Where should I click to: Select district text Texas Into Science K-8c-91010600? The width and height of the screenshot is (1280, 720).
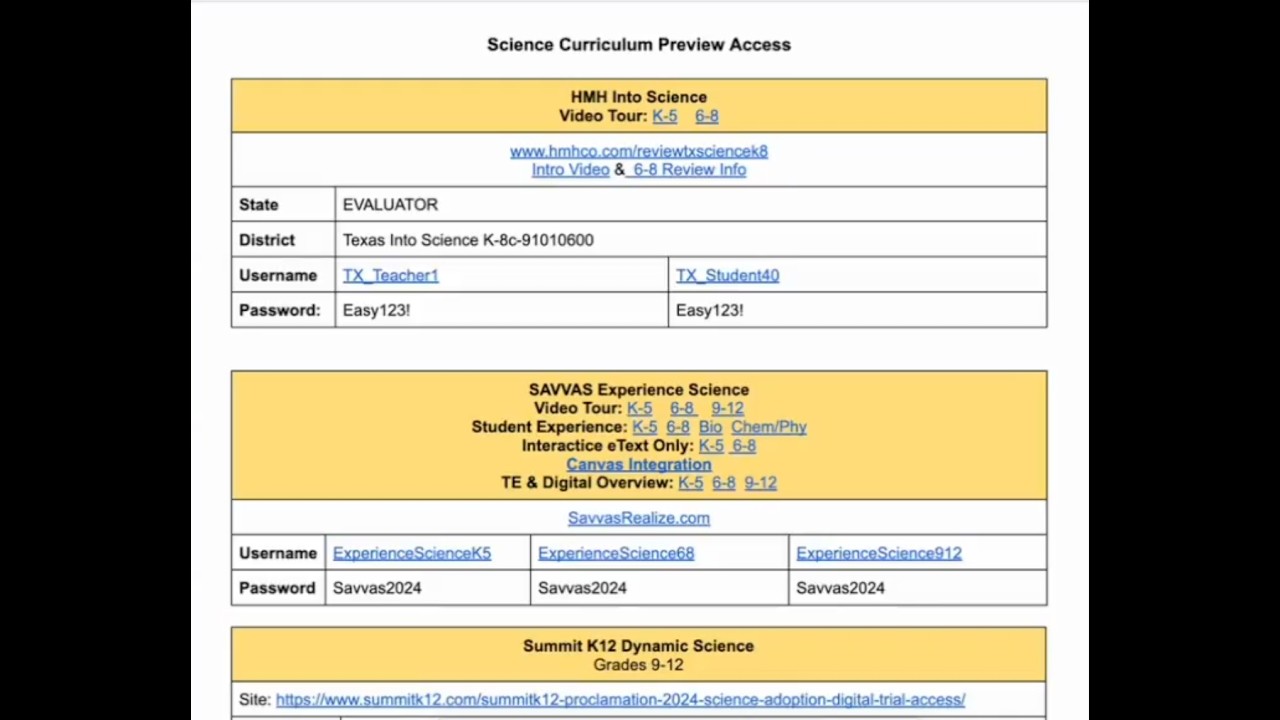468,240
